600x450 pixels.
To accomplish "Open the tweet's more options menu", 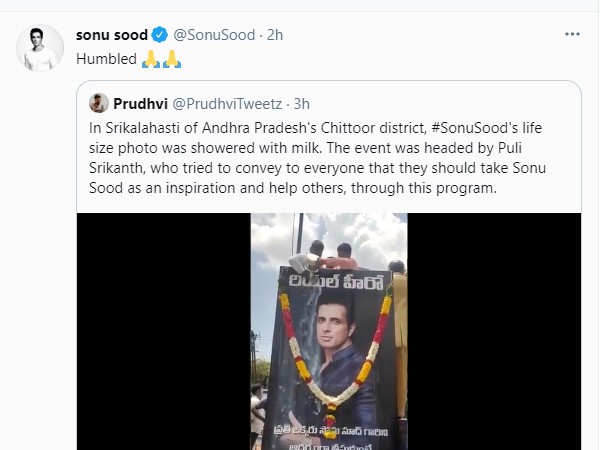I will tap(572, 34).
